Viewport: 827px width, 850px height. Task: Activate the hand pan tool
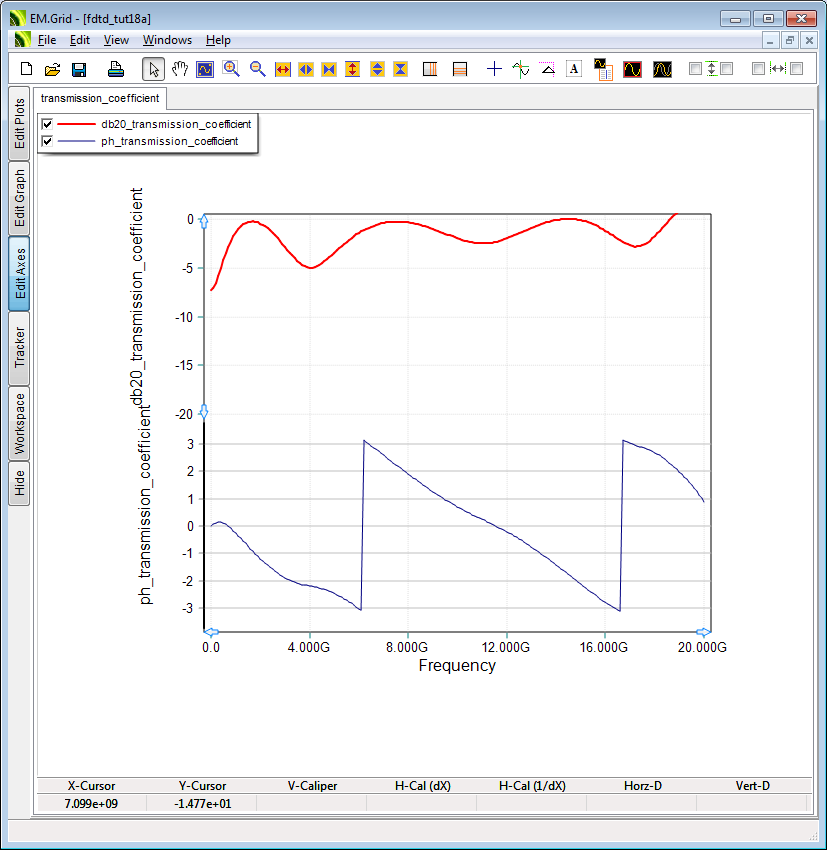[179, 69]
